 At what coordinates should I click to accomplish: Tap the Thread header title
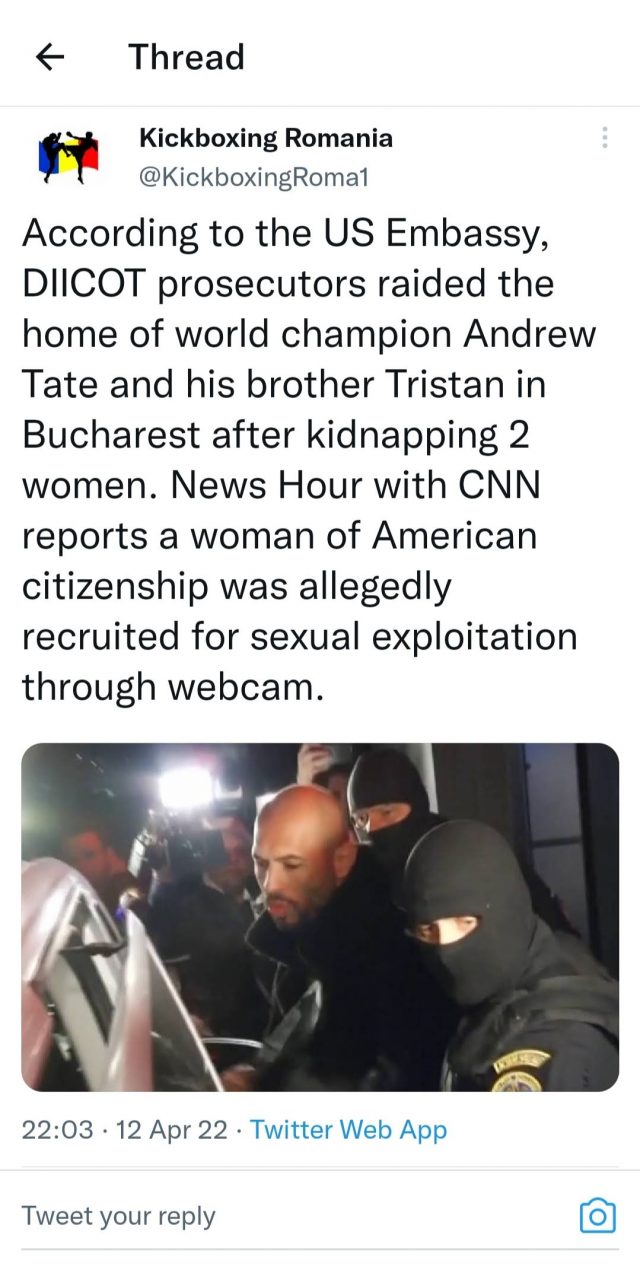[x=186, y=57]
